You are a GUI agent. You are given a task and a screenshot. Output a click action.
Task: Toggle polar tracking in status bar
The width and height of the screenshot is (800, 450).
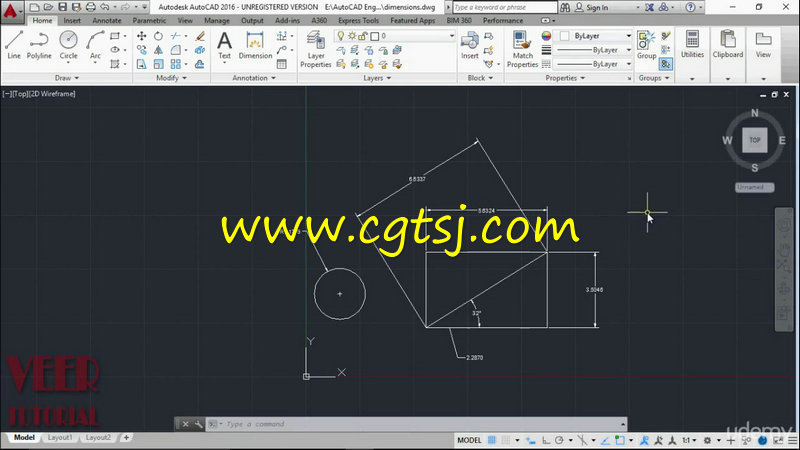(x=559, y=440)
